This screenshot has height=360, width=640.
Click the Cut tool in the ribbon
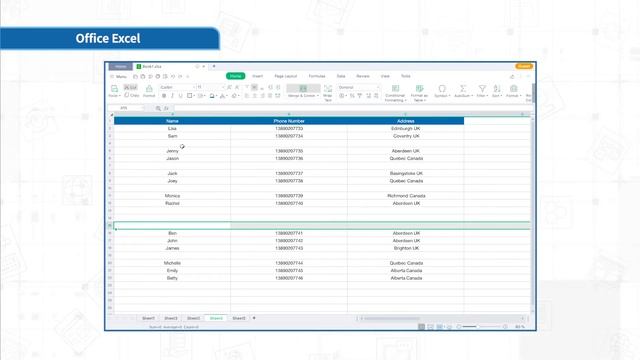point(131,87)
